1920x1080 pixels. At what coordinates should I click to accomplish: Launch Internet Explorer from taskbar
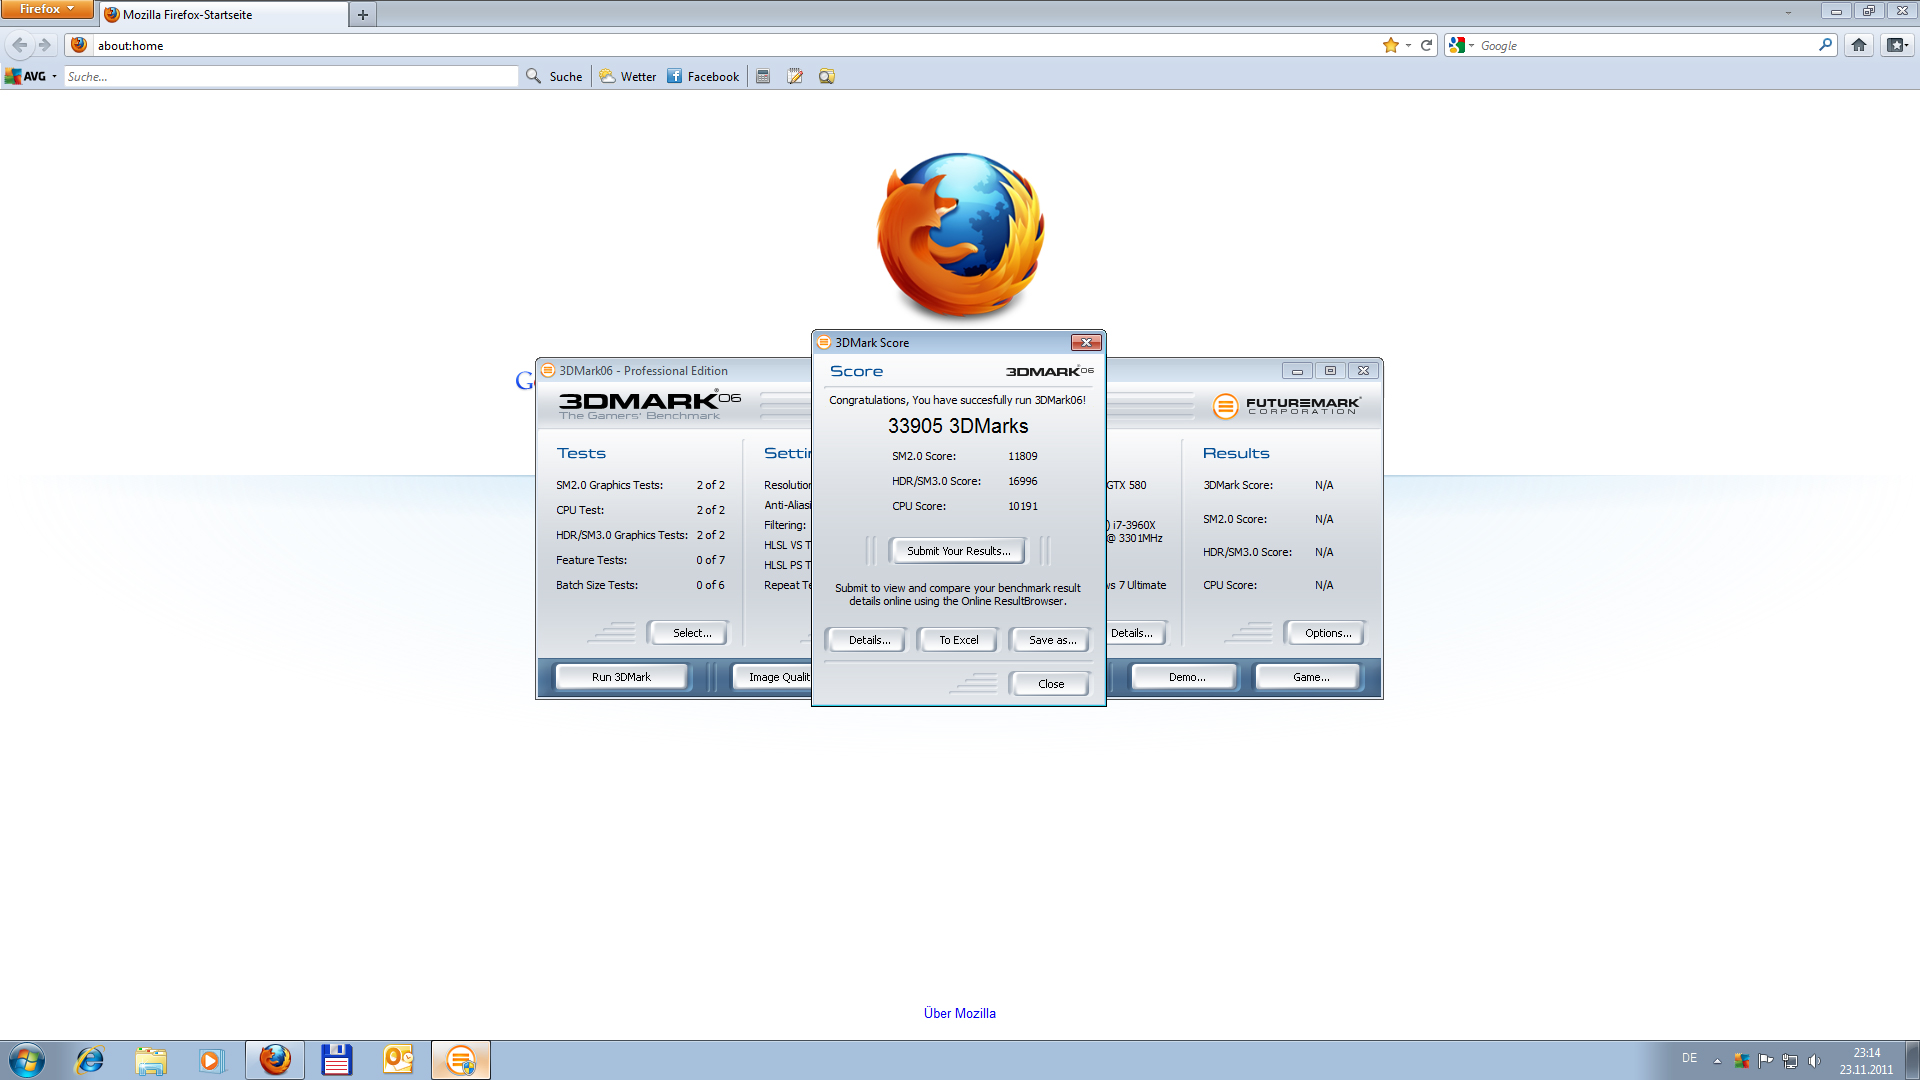[90, 1060]
